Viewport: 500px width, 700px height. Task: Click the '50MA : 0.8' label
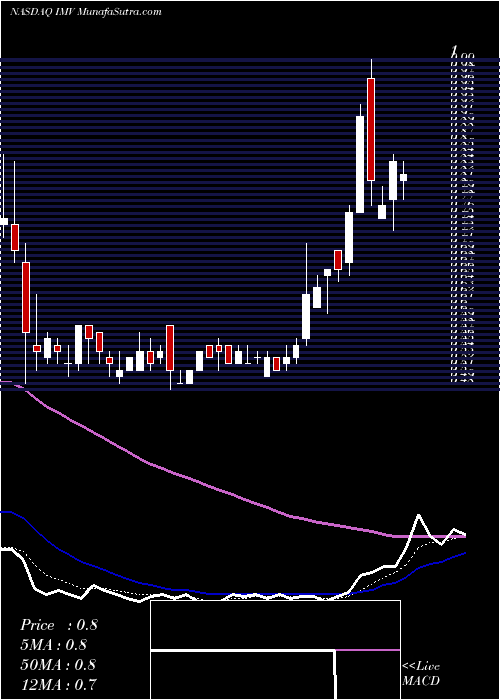tap(58, 664)
